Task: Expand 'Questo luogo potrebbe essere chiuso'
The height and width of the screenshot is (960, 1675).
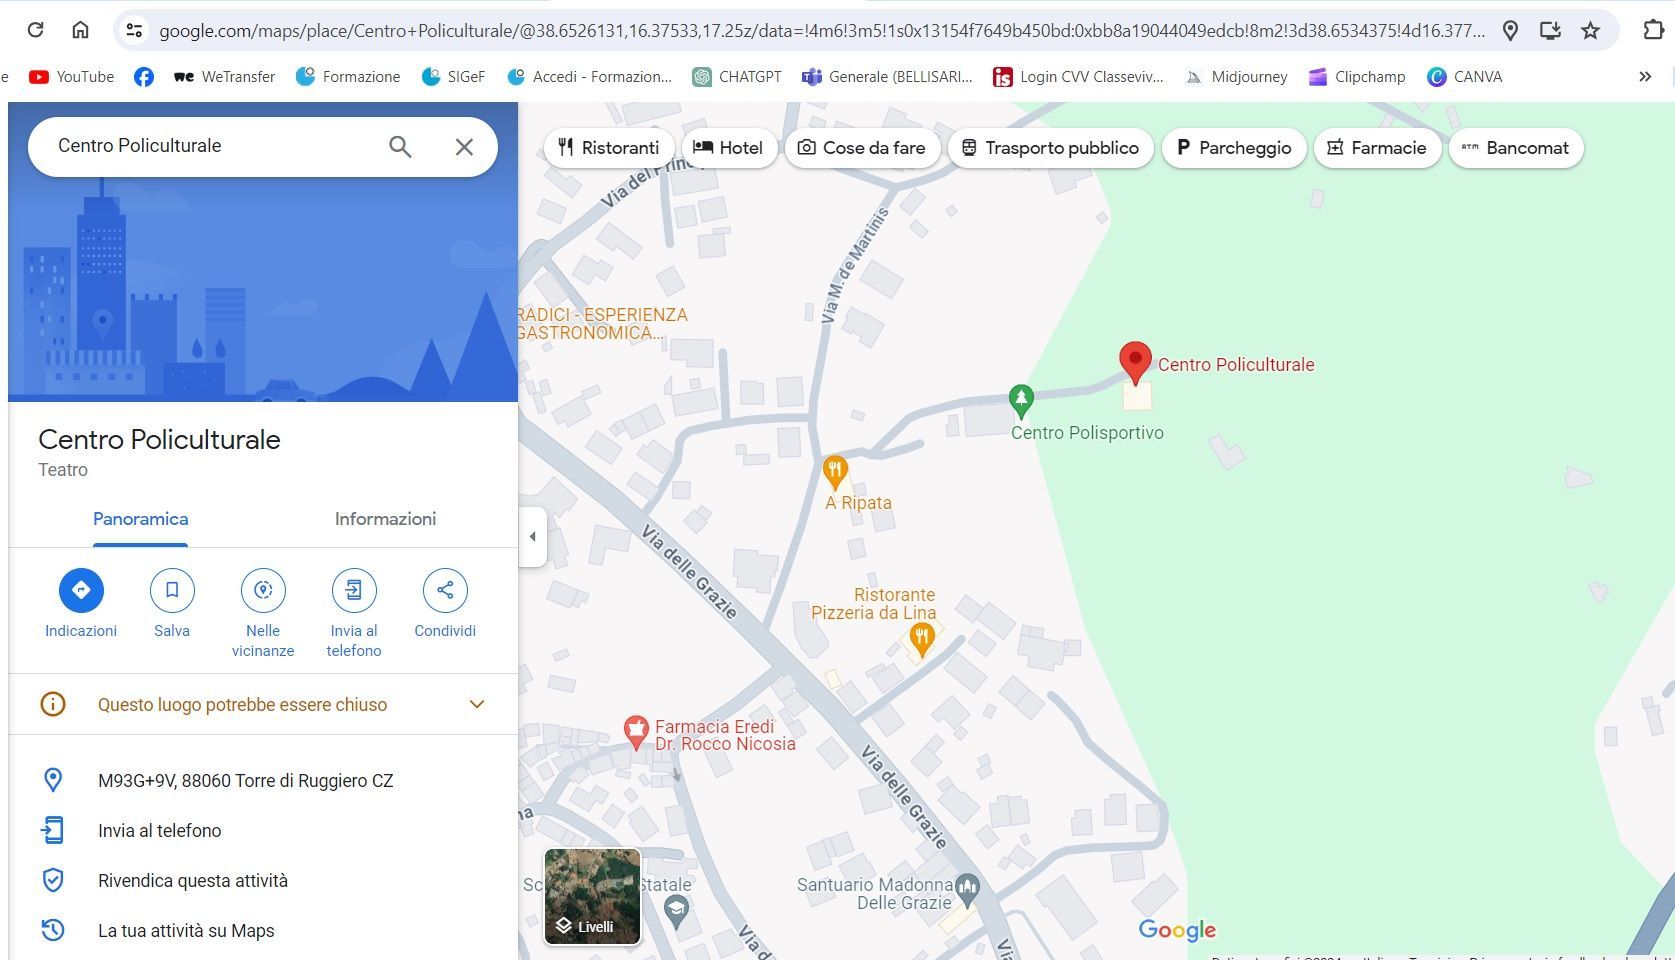Action: tap(477, 704)
